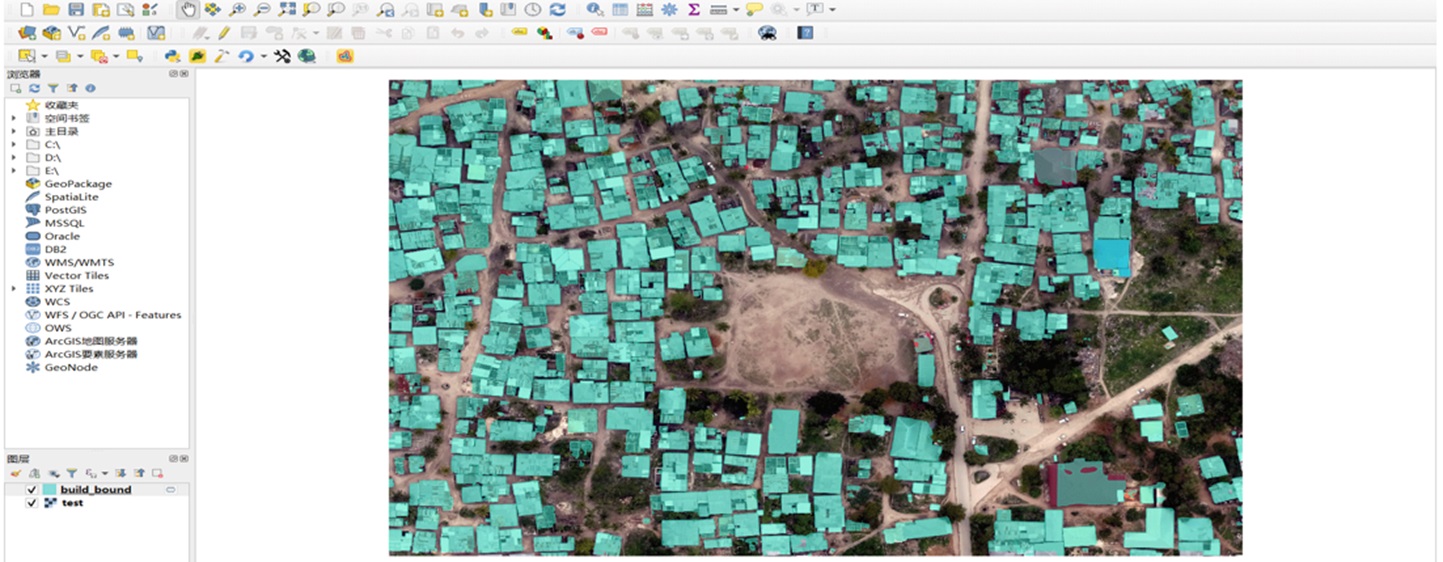Click the Refresh map canvas icon
This screenshot has width=1443, height=562.
[557, 9]
